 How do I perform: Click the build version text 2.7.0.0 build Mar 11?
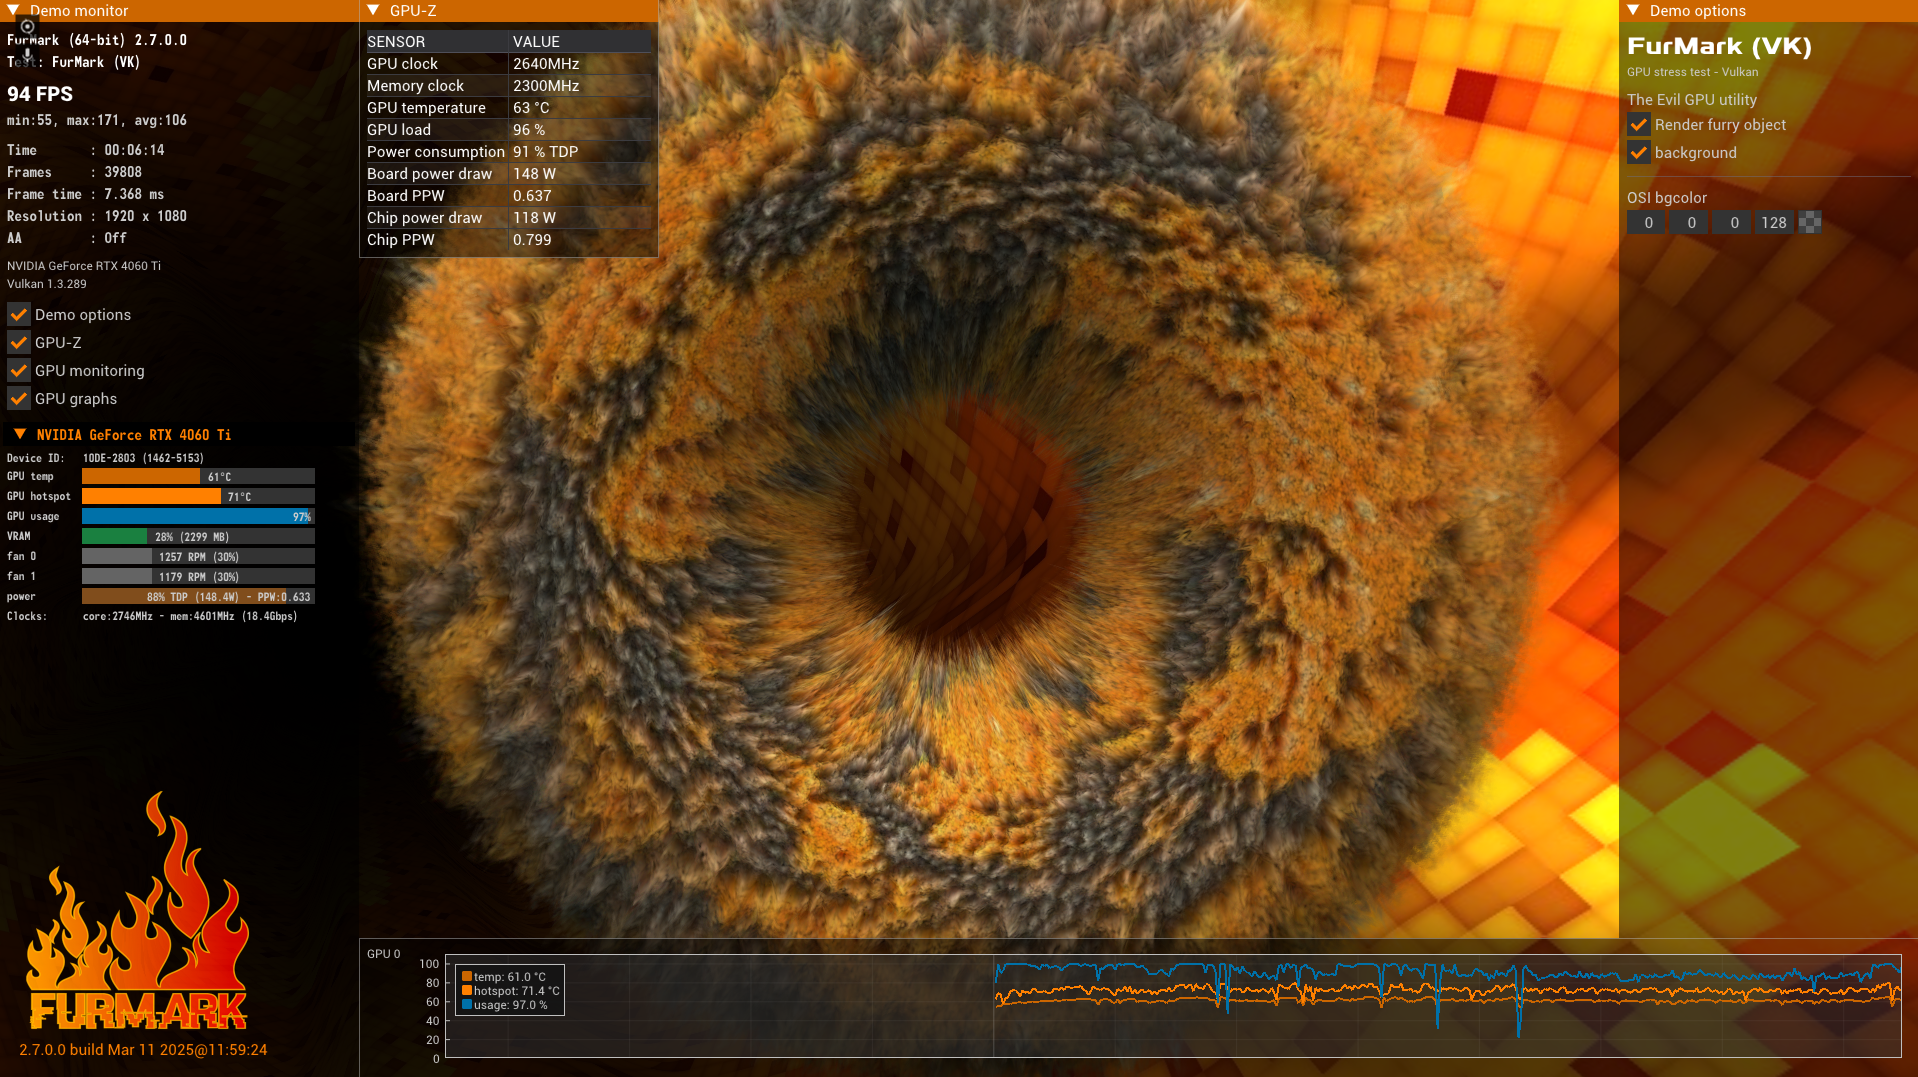143,1050
